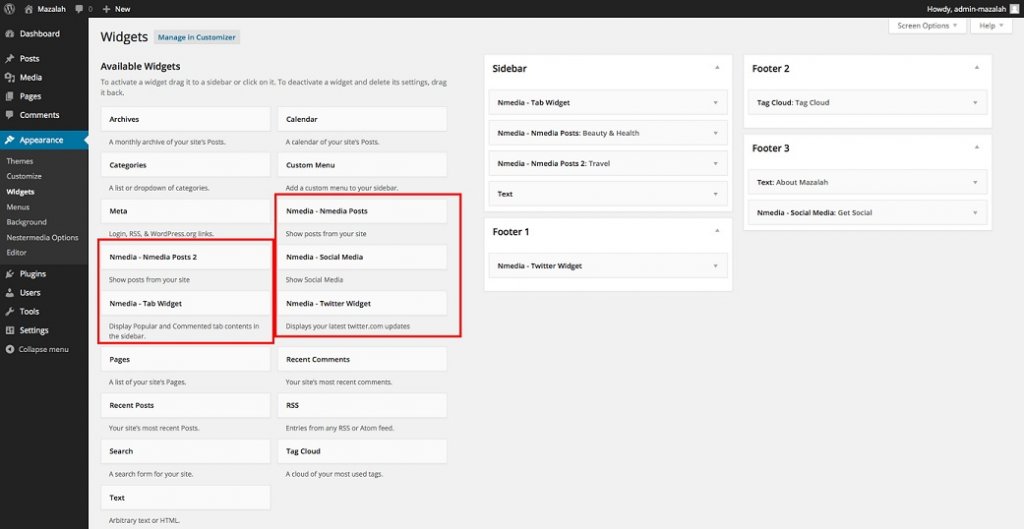Select the Nmedia - Nmedia Posts 2 available widget
Screen dimensions: 1024x529
(x=185, y=257)
